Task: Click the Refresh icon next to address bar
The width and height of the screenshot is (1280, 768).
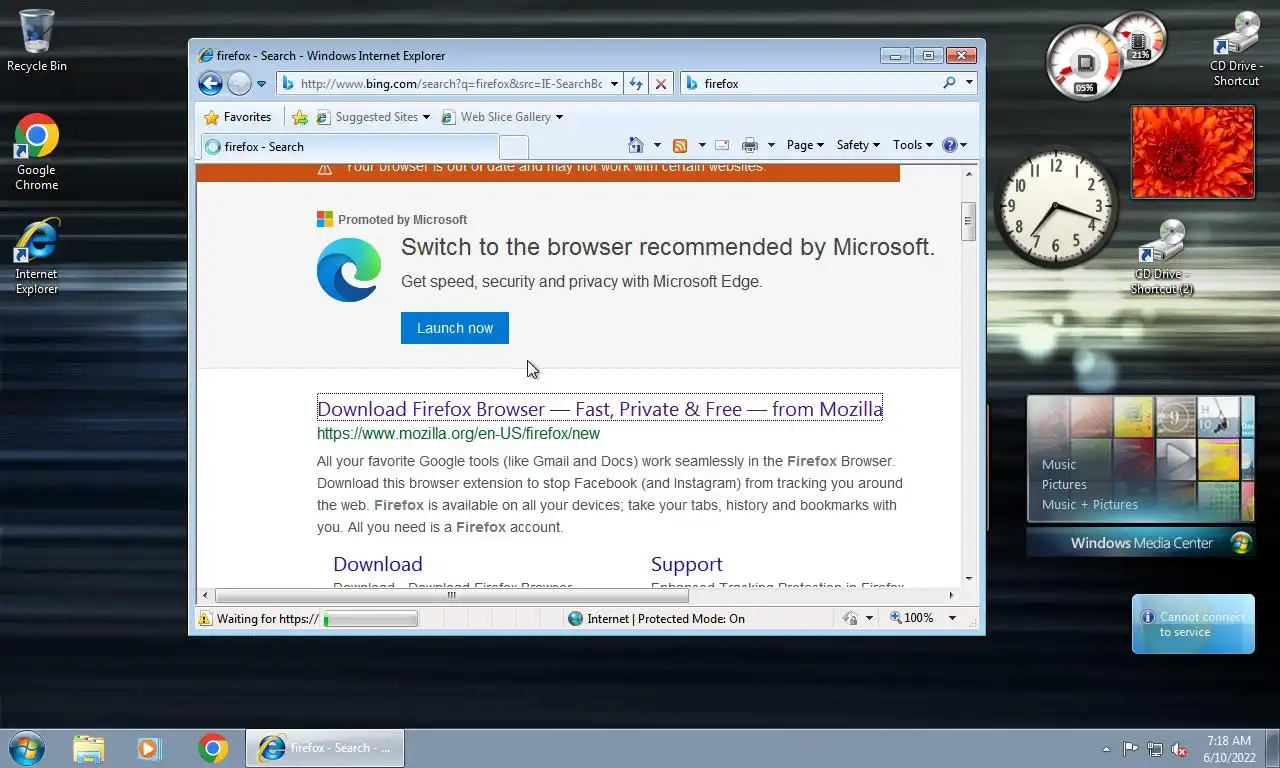Action: click(x=636, y=84)
